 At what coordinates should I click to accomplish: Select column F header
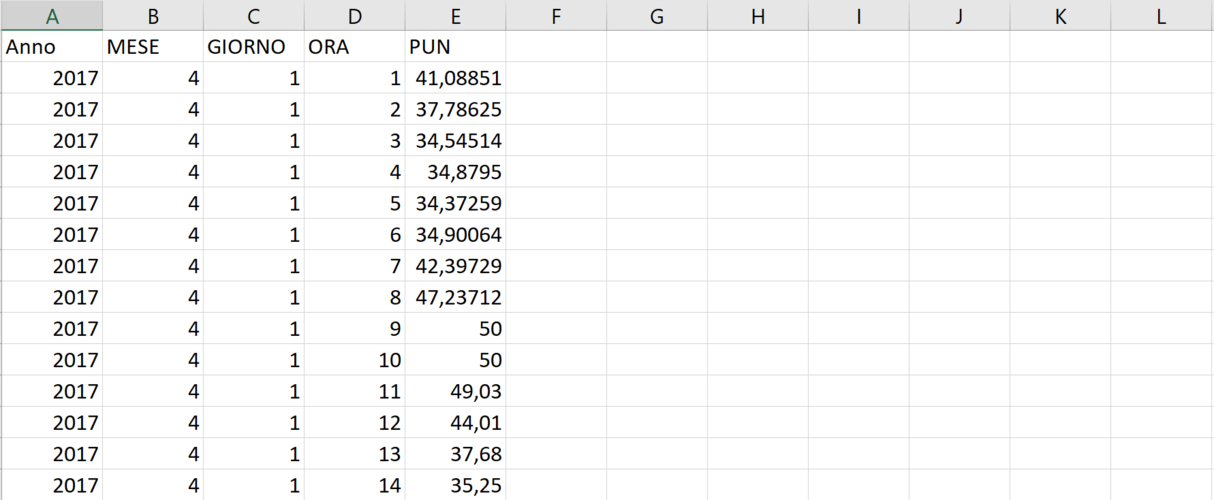(557, 15)
